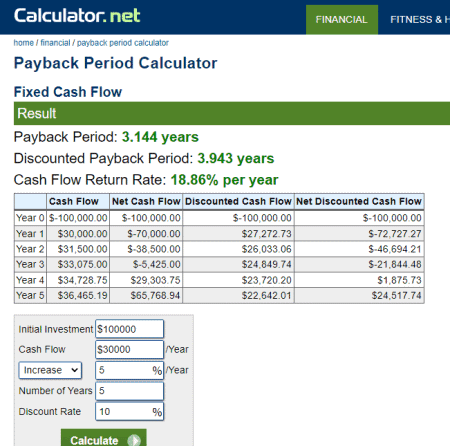Follow the financial breadcrumb link

(x=55, y=43)
